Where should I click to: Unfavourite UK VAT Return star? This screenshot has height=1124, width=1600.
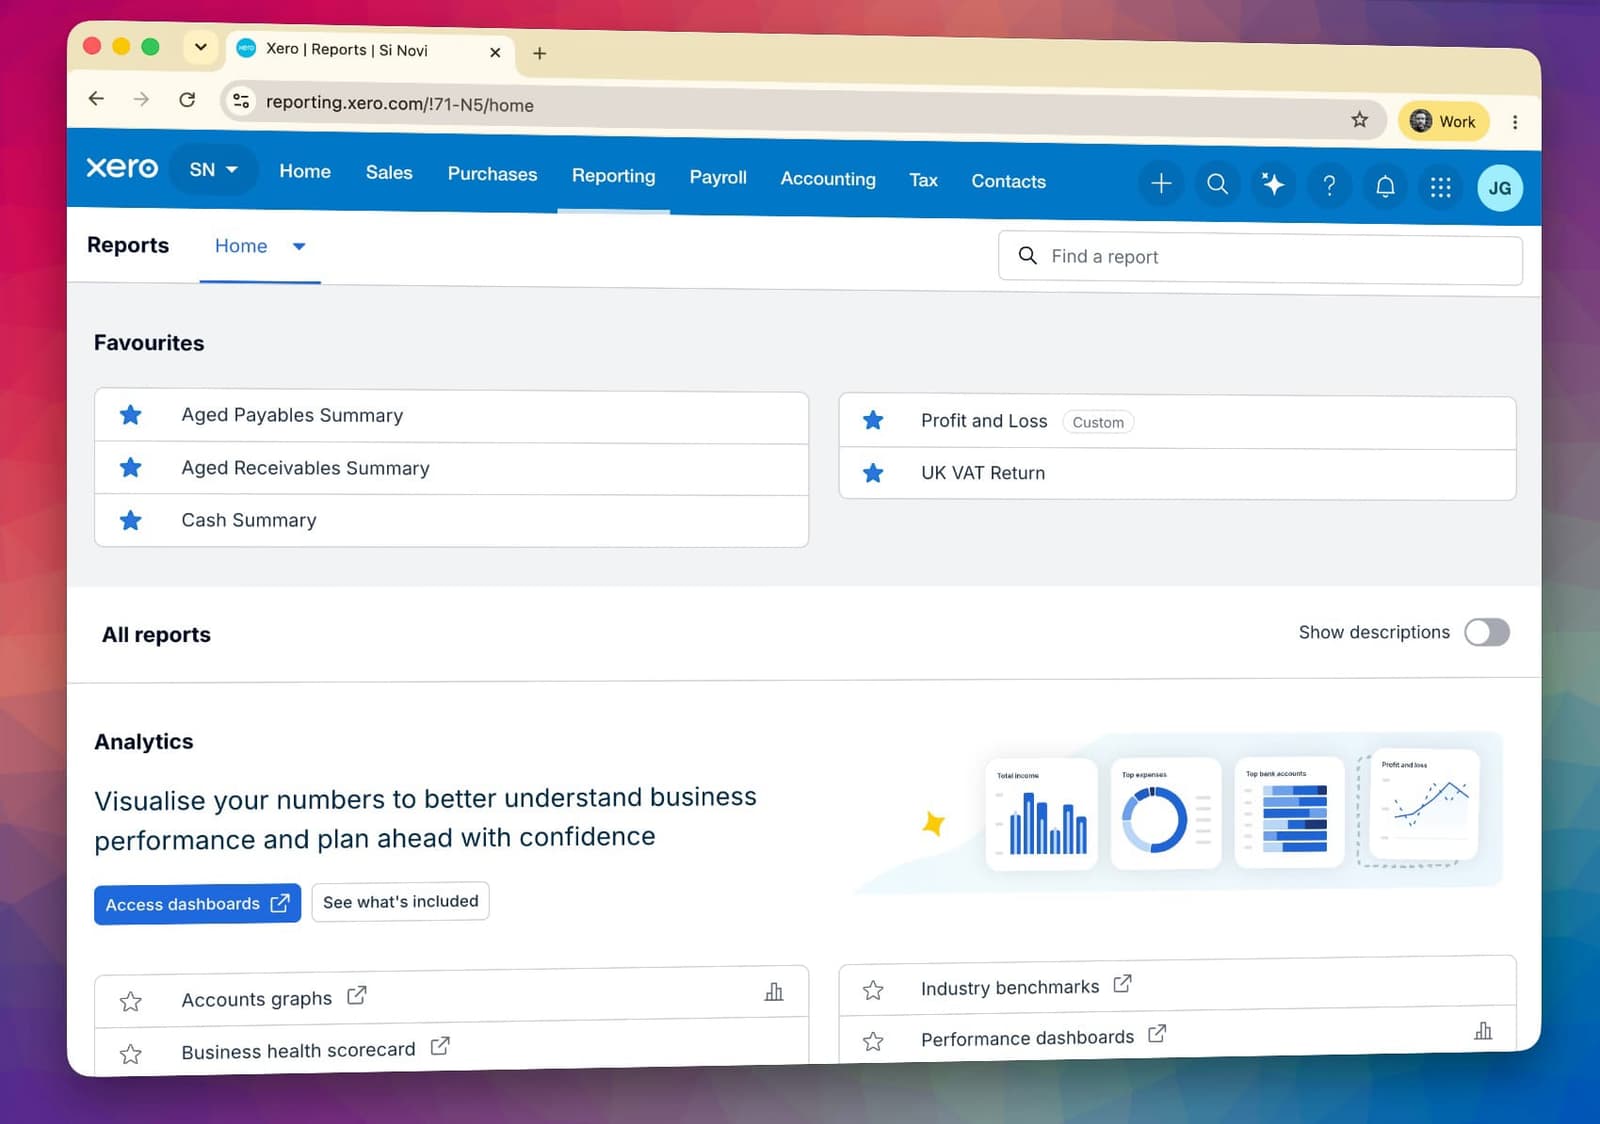(873, 472)
